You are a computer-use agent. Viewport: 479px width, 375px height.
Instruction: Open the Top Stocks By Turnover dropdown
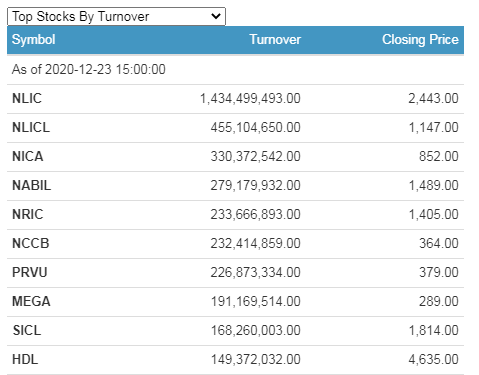(x=116, y=16)
